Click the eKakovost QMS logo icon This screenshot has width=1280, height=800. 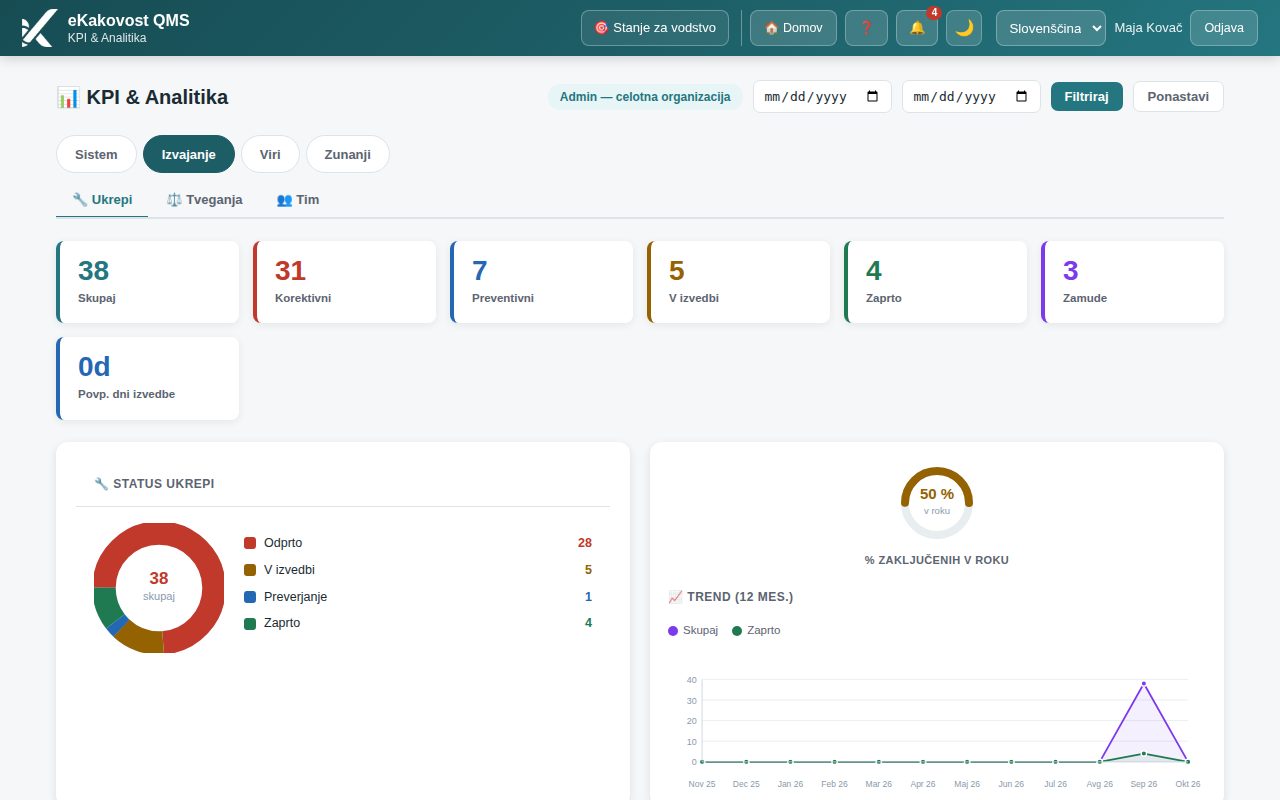click(x=38, y=28)
